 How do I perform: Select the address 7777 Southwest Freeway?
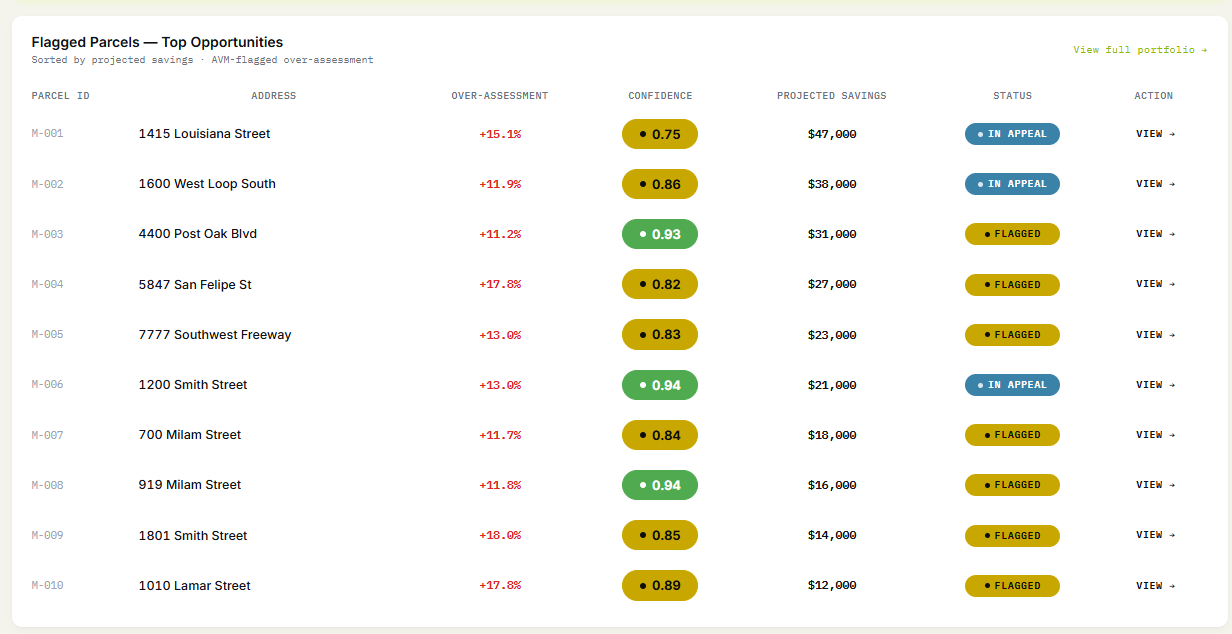click(215, 335)
